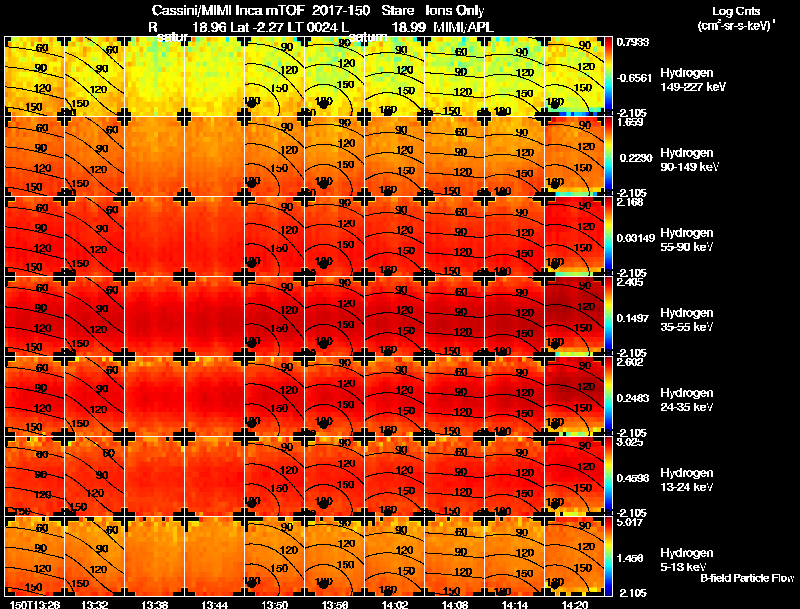Select the 14:08 time tick label
Image resolution: width=800 pixels, height=609 pixels.
[x=455, y=604]
